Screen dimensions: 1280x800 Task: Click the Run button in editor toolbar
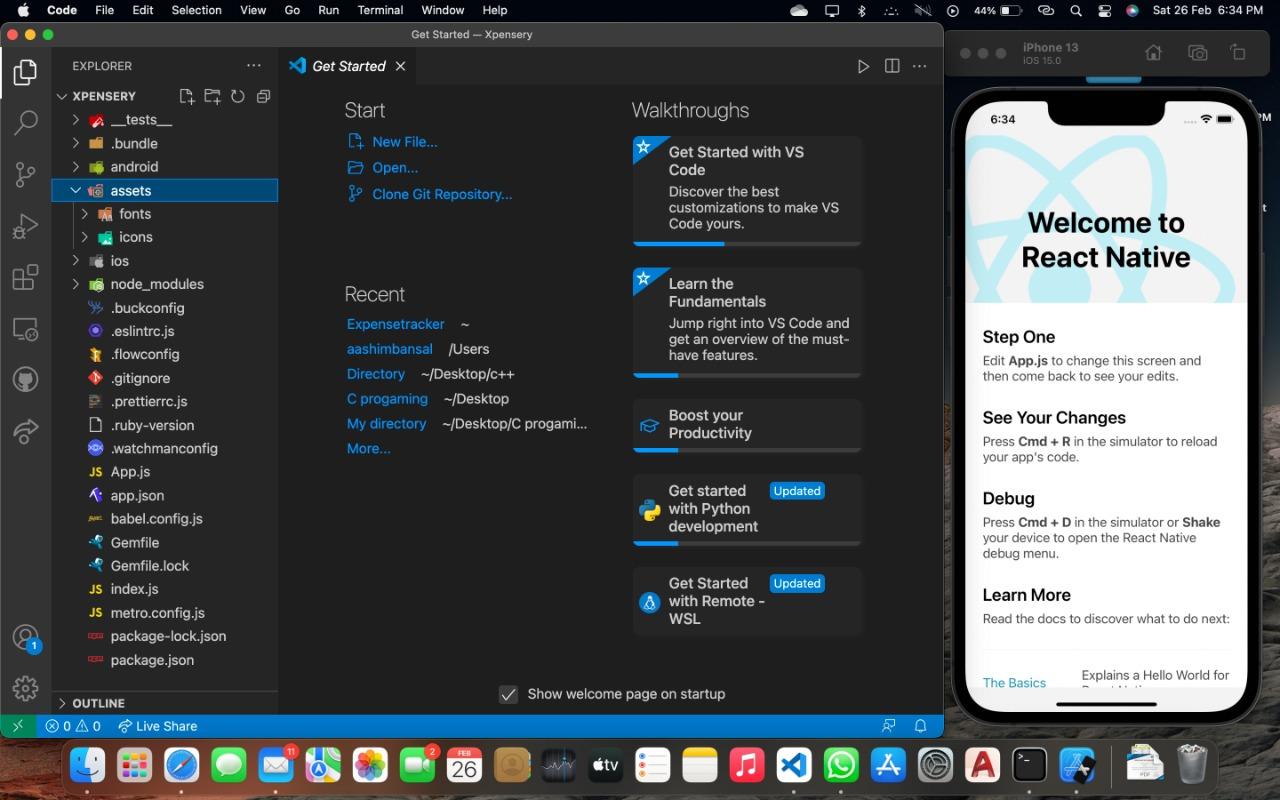click(863, 66)
